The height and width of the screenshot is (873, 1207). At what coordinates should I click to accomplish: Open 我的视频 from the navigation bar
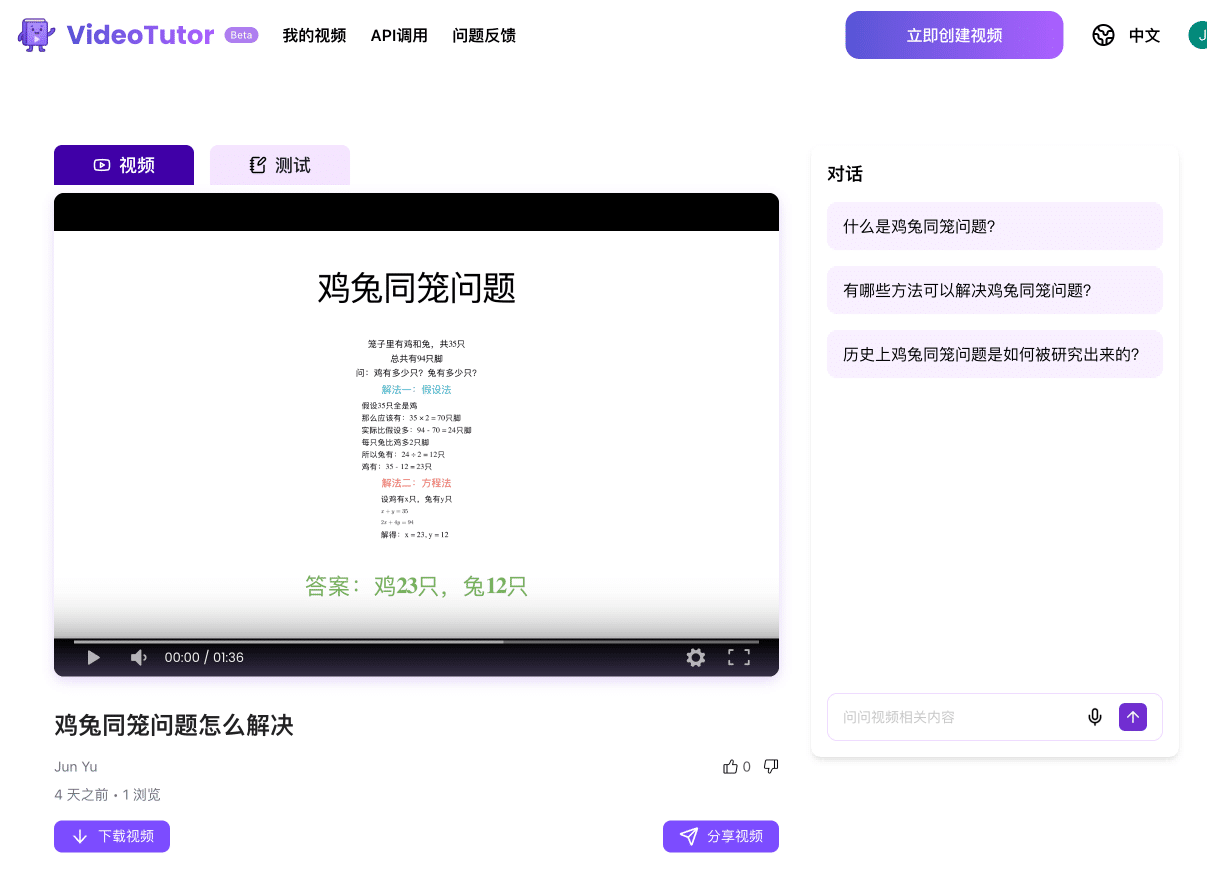[314, 34]
